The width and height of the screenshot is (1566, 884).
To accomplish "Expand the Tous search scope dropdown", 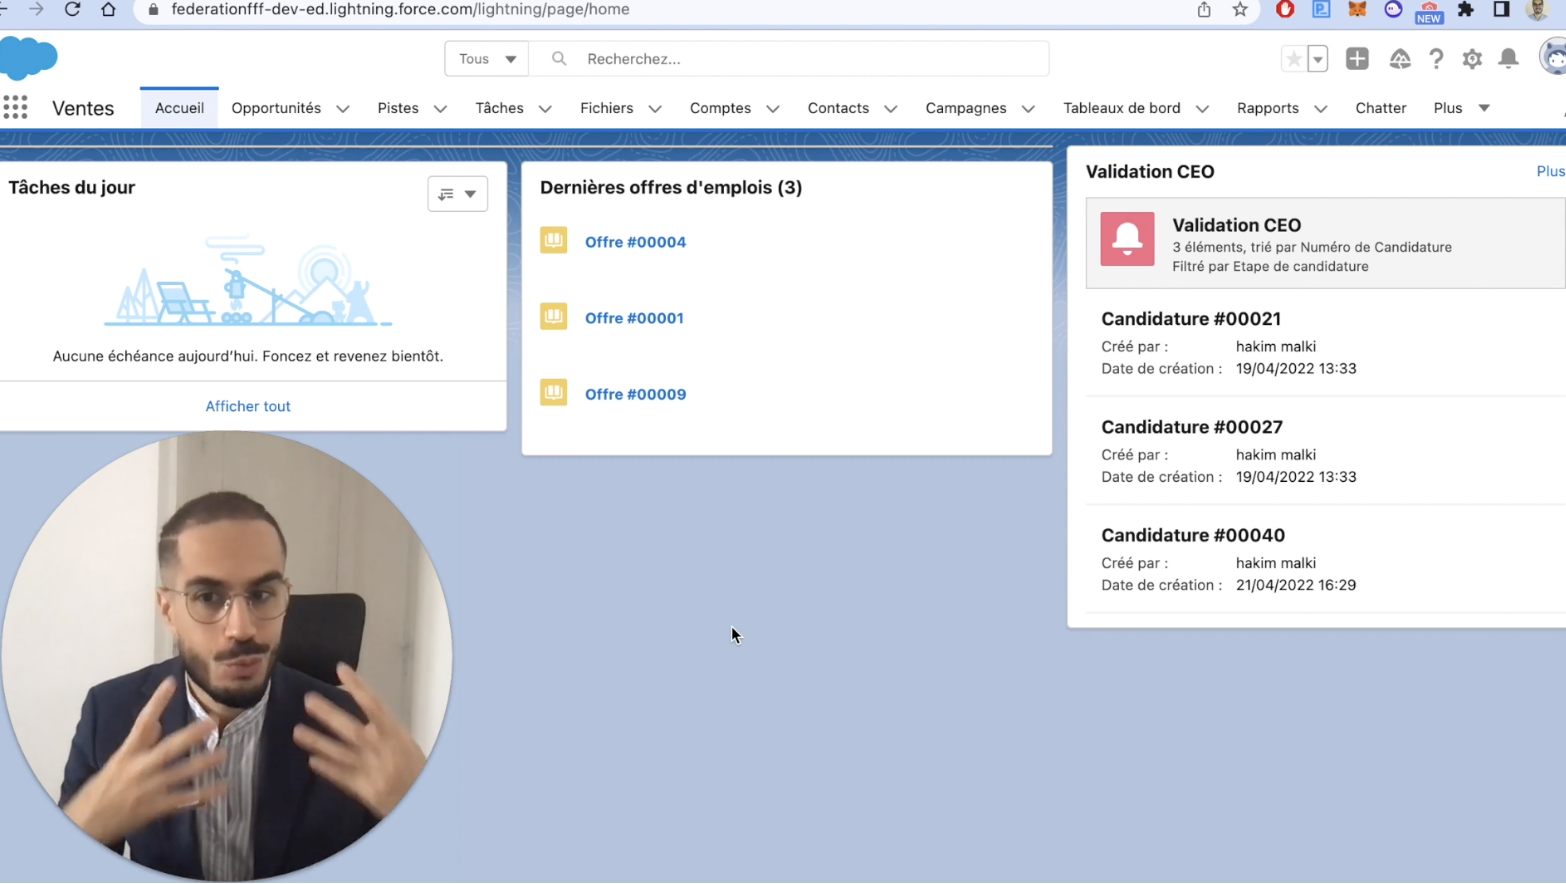I will (487, 59).
